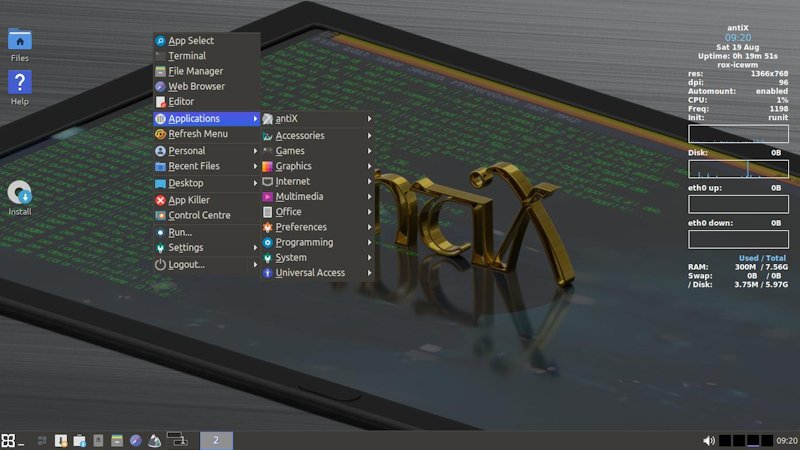
Task: Open the Files desktop icon
Action: coord(20,45)
